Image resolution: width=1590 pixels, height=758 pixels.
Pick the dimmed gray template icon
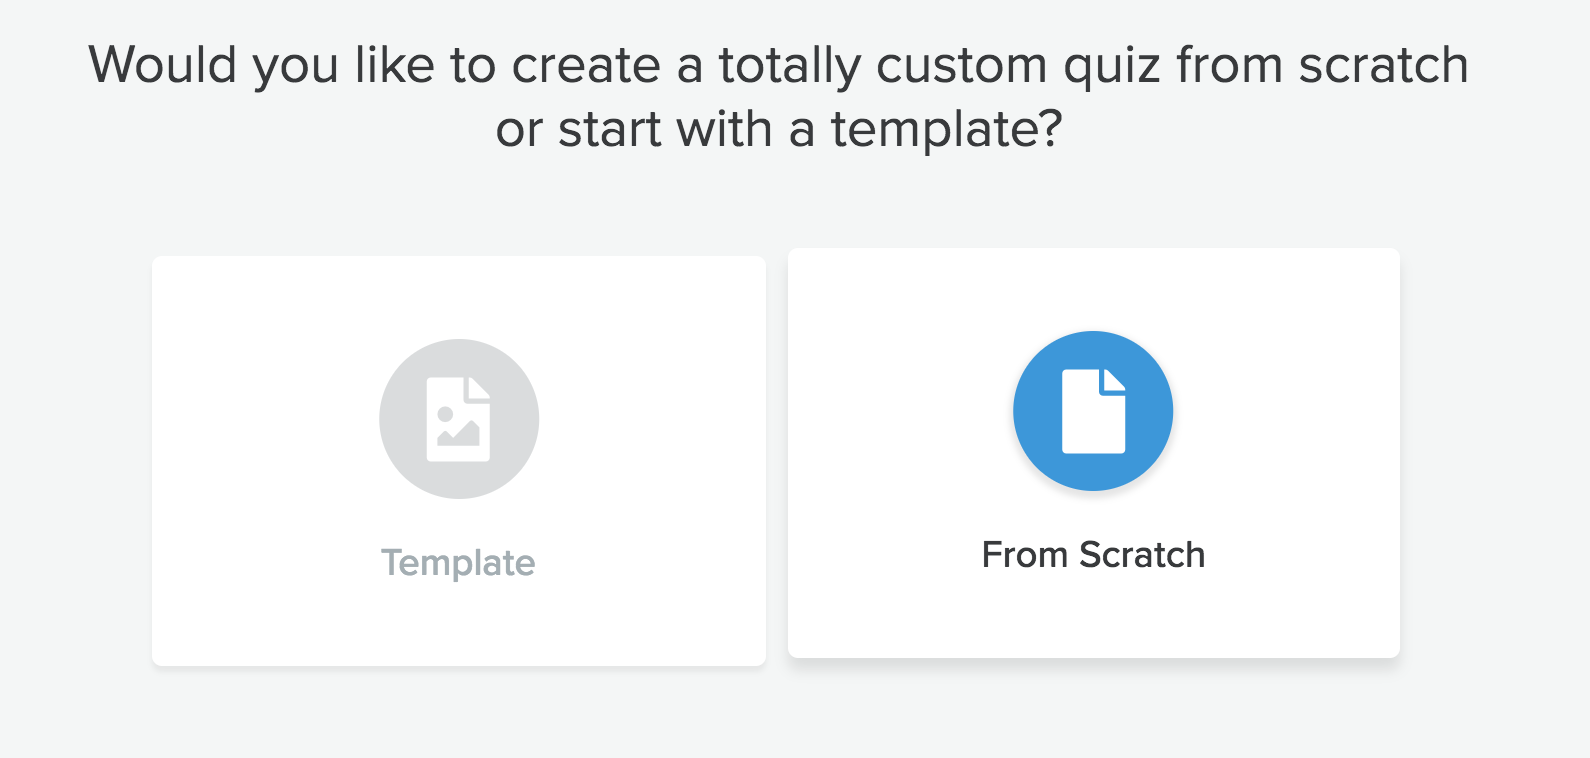459,419
